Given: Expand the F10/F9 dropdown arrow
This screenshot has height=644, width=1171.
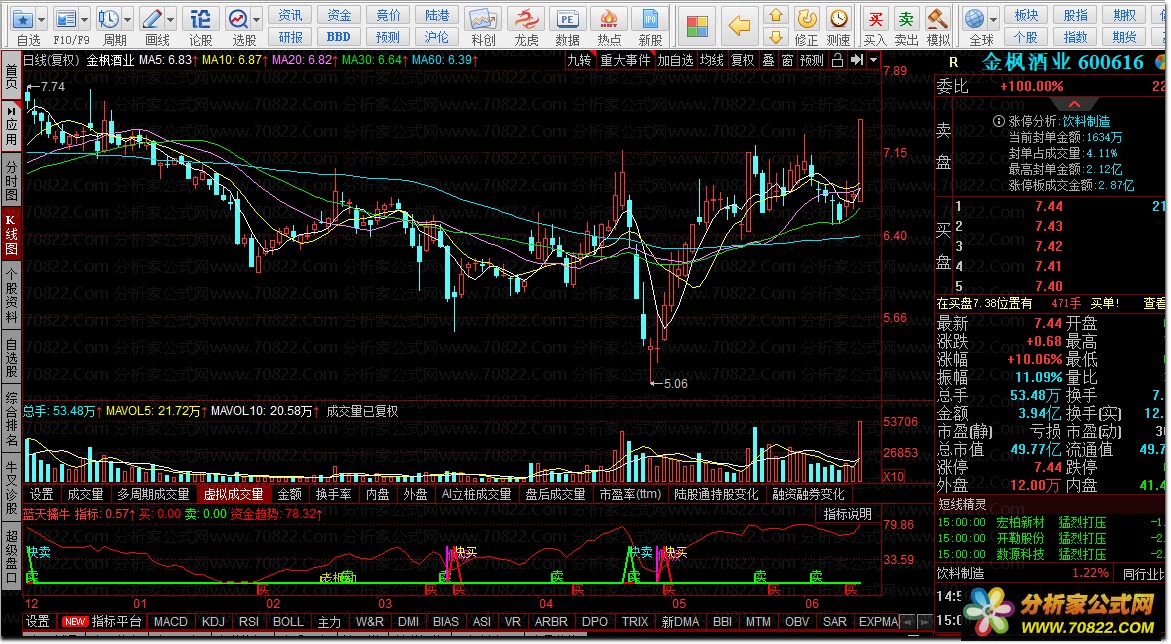Looking at the screenshot, I should 84,19.
